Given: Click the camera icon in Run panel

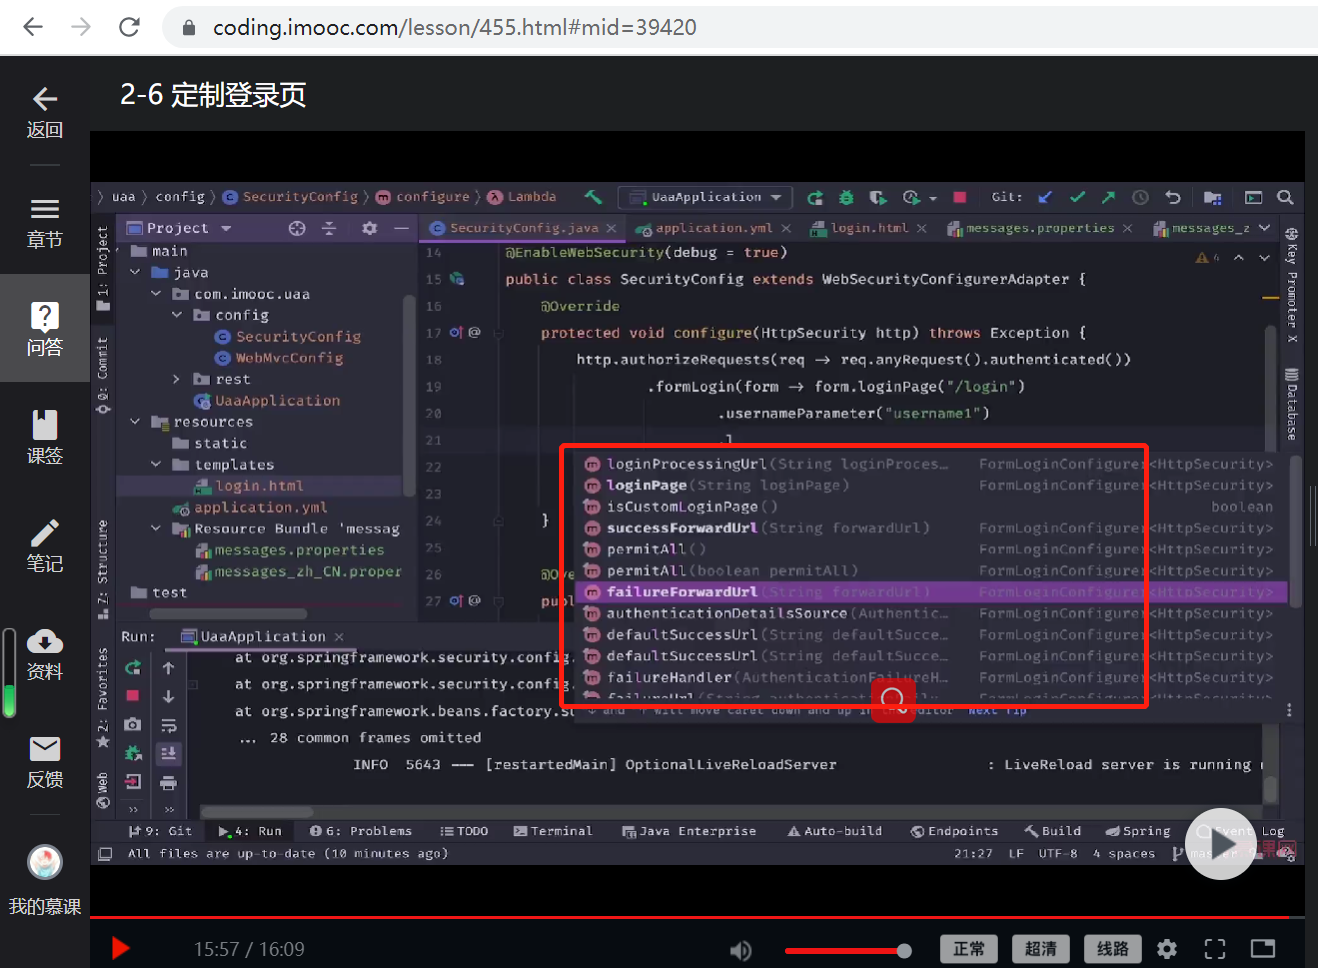Looking at the screenshot, I should point(133,724).
